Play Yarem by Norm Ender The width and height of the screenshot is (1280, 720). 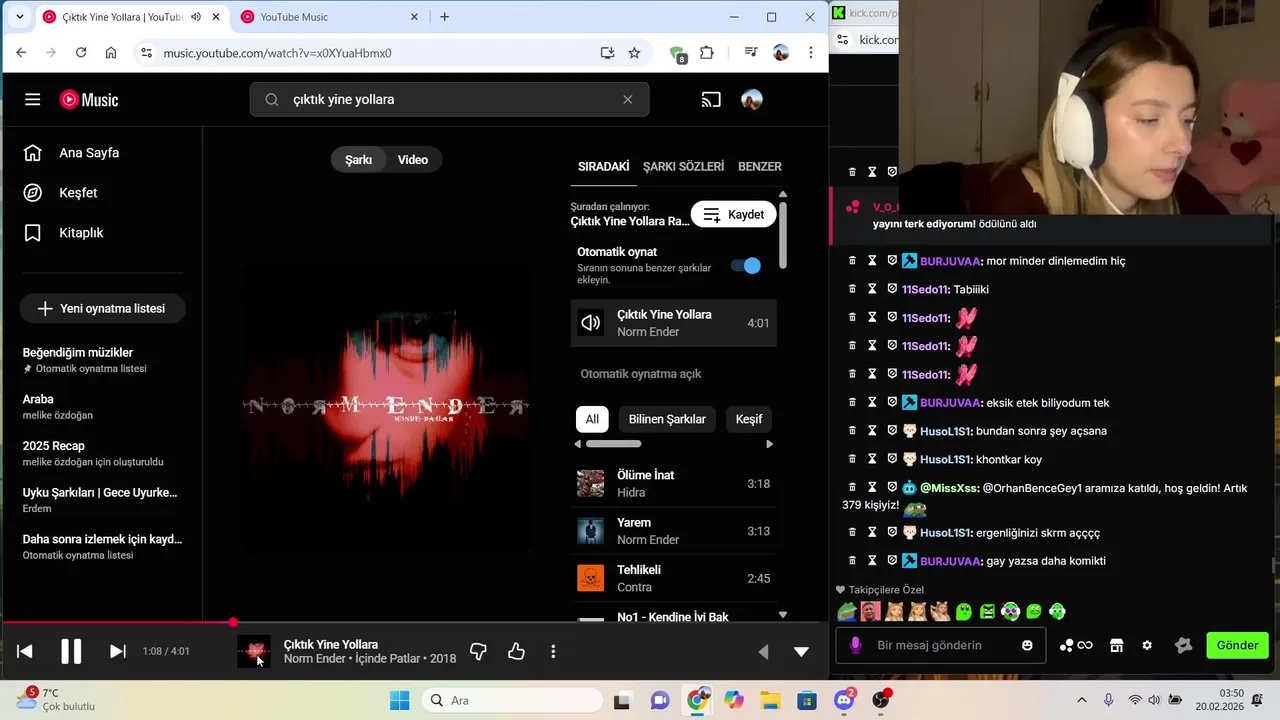(674, 531)
